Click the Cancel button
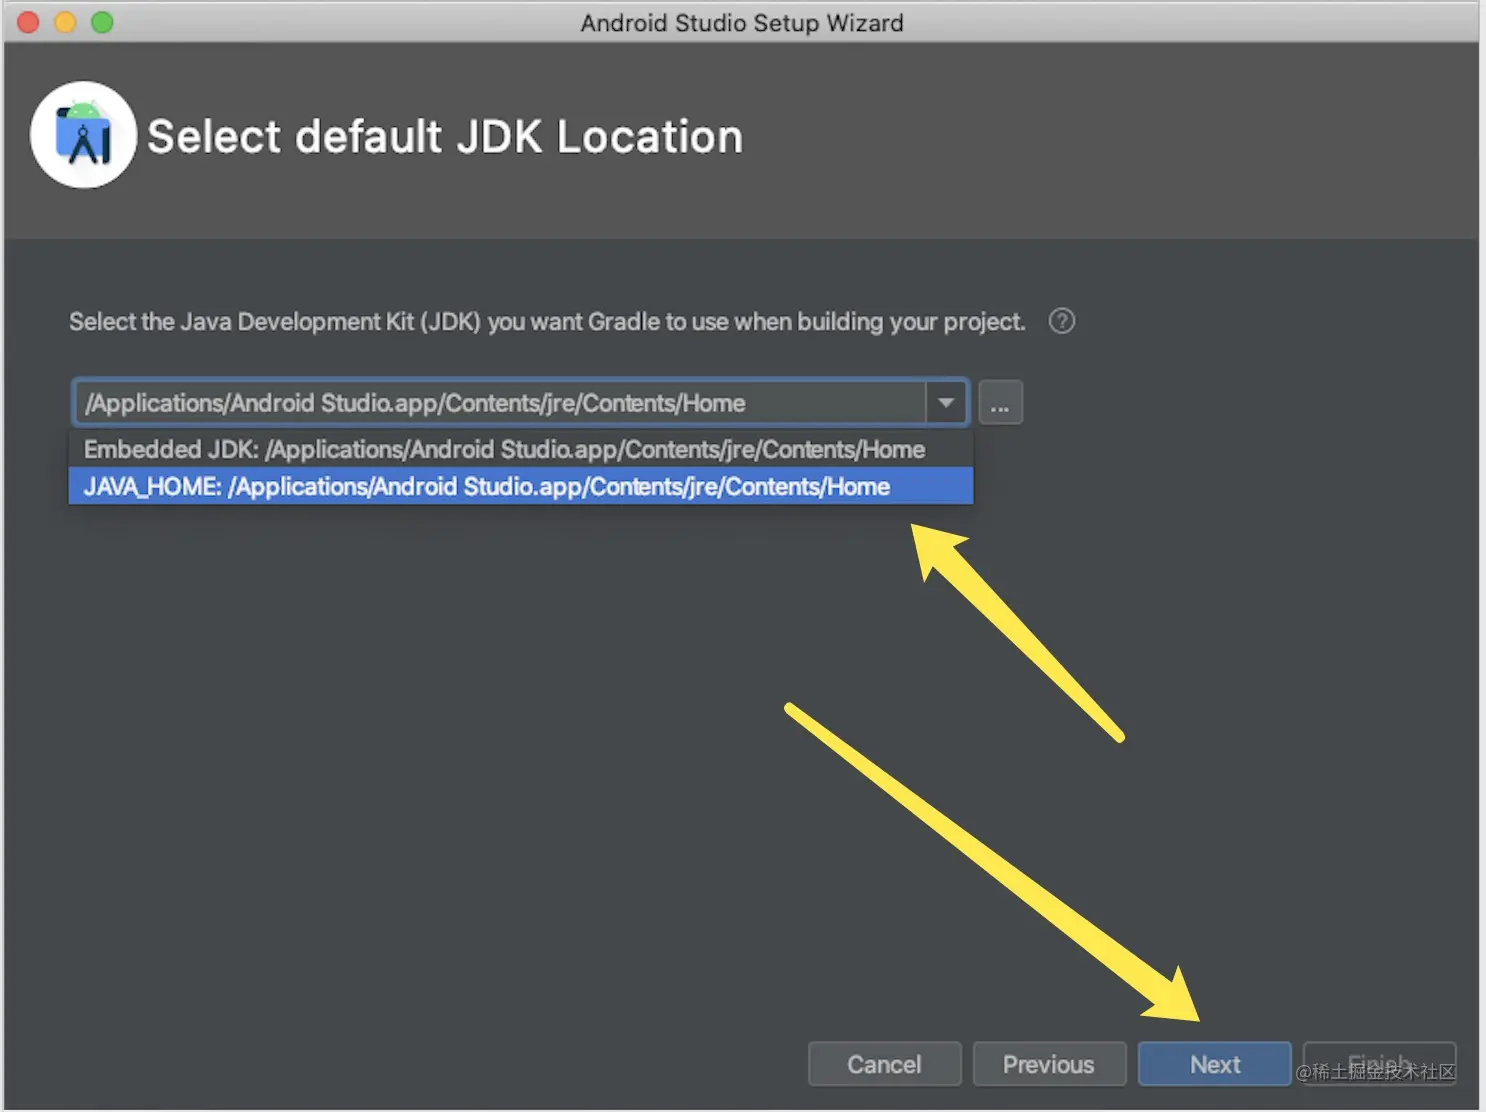Screen dimensions: 1486x1112 884,1064
